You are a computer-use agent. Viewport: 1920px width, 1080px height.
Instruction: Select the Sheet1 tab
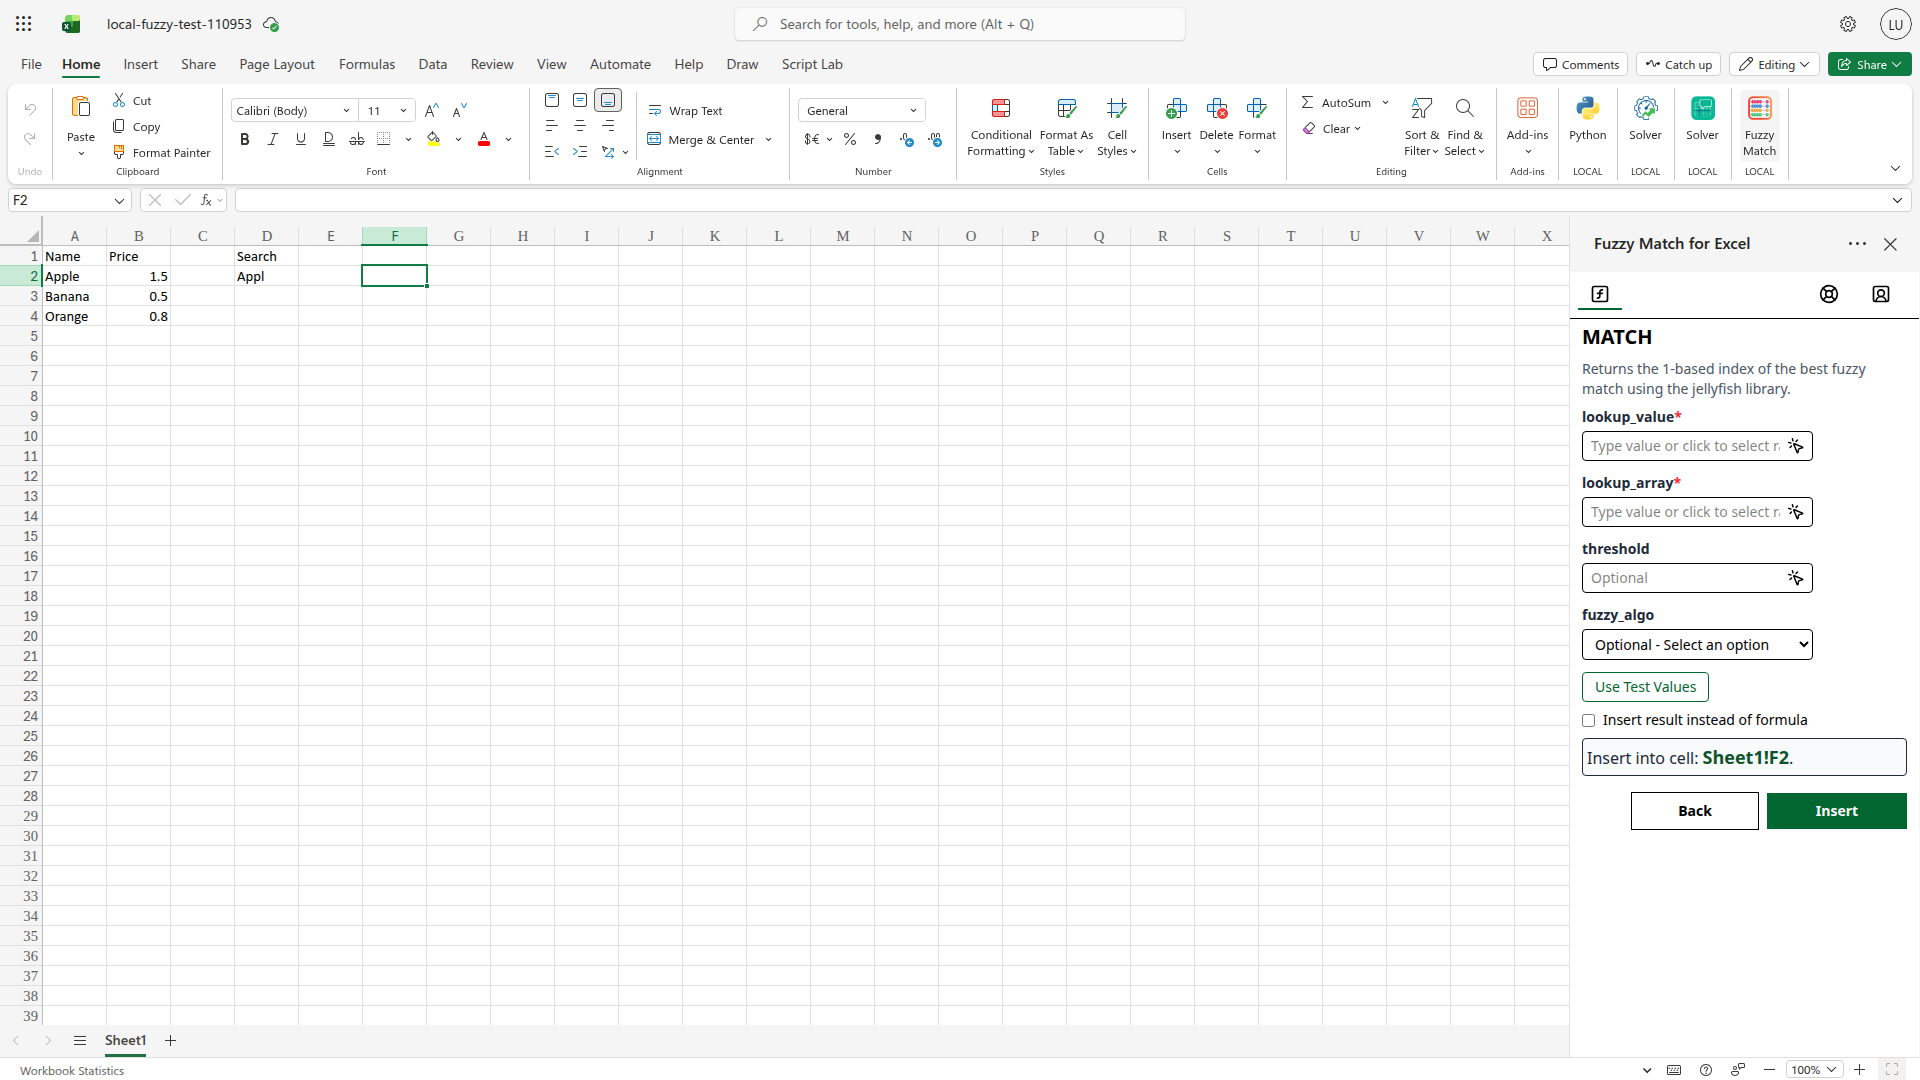(x=125, y=1040)
